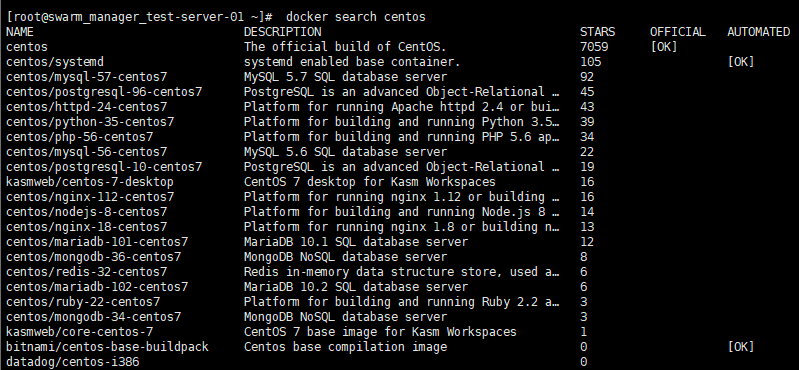Select the AUTOMATED column header
Screen dimensions: 799x370
pyautogui.click(x=759, y=32)
